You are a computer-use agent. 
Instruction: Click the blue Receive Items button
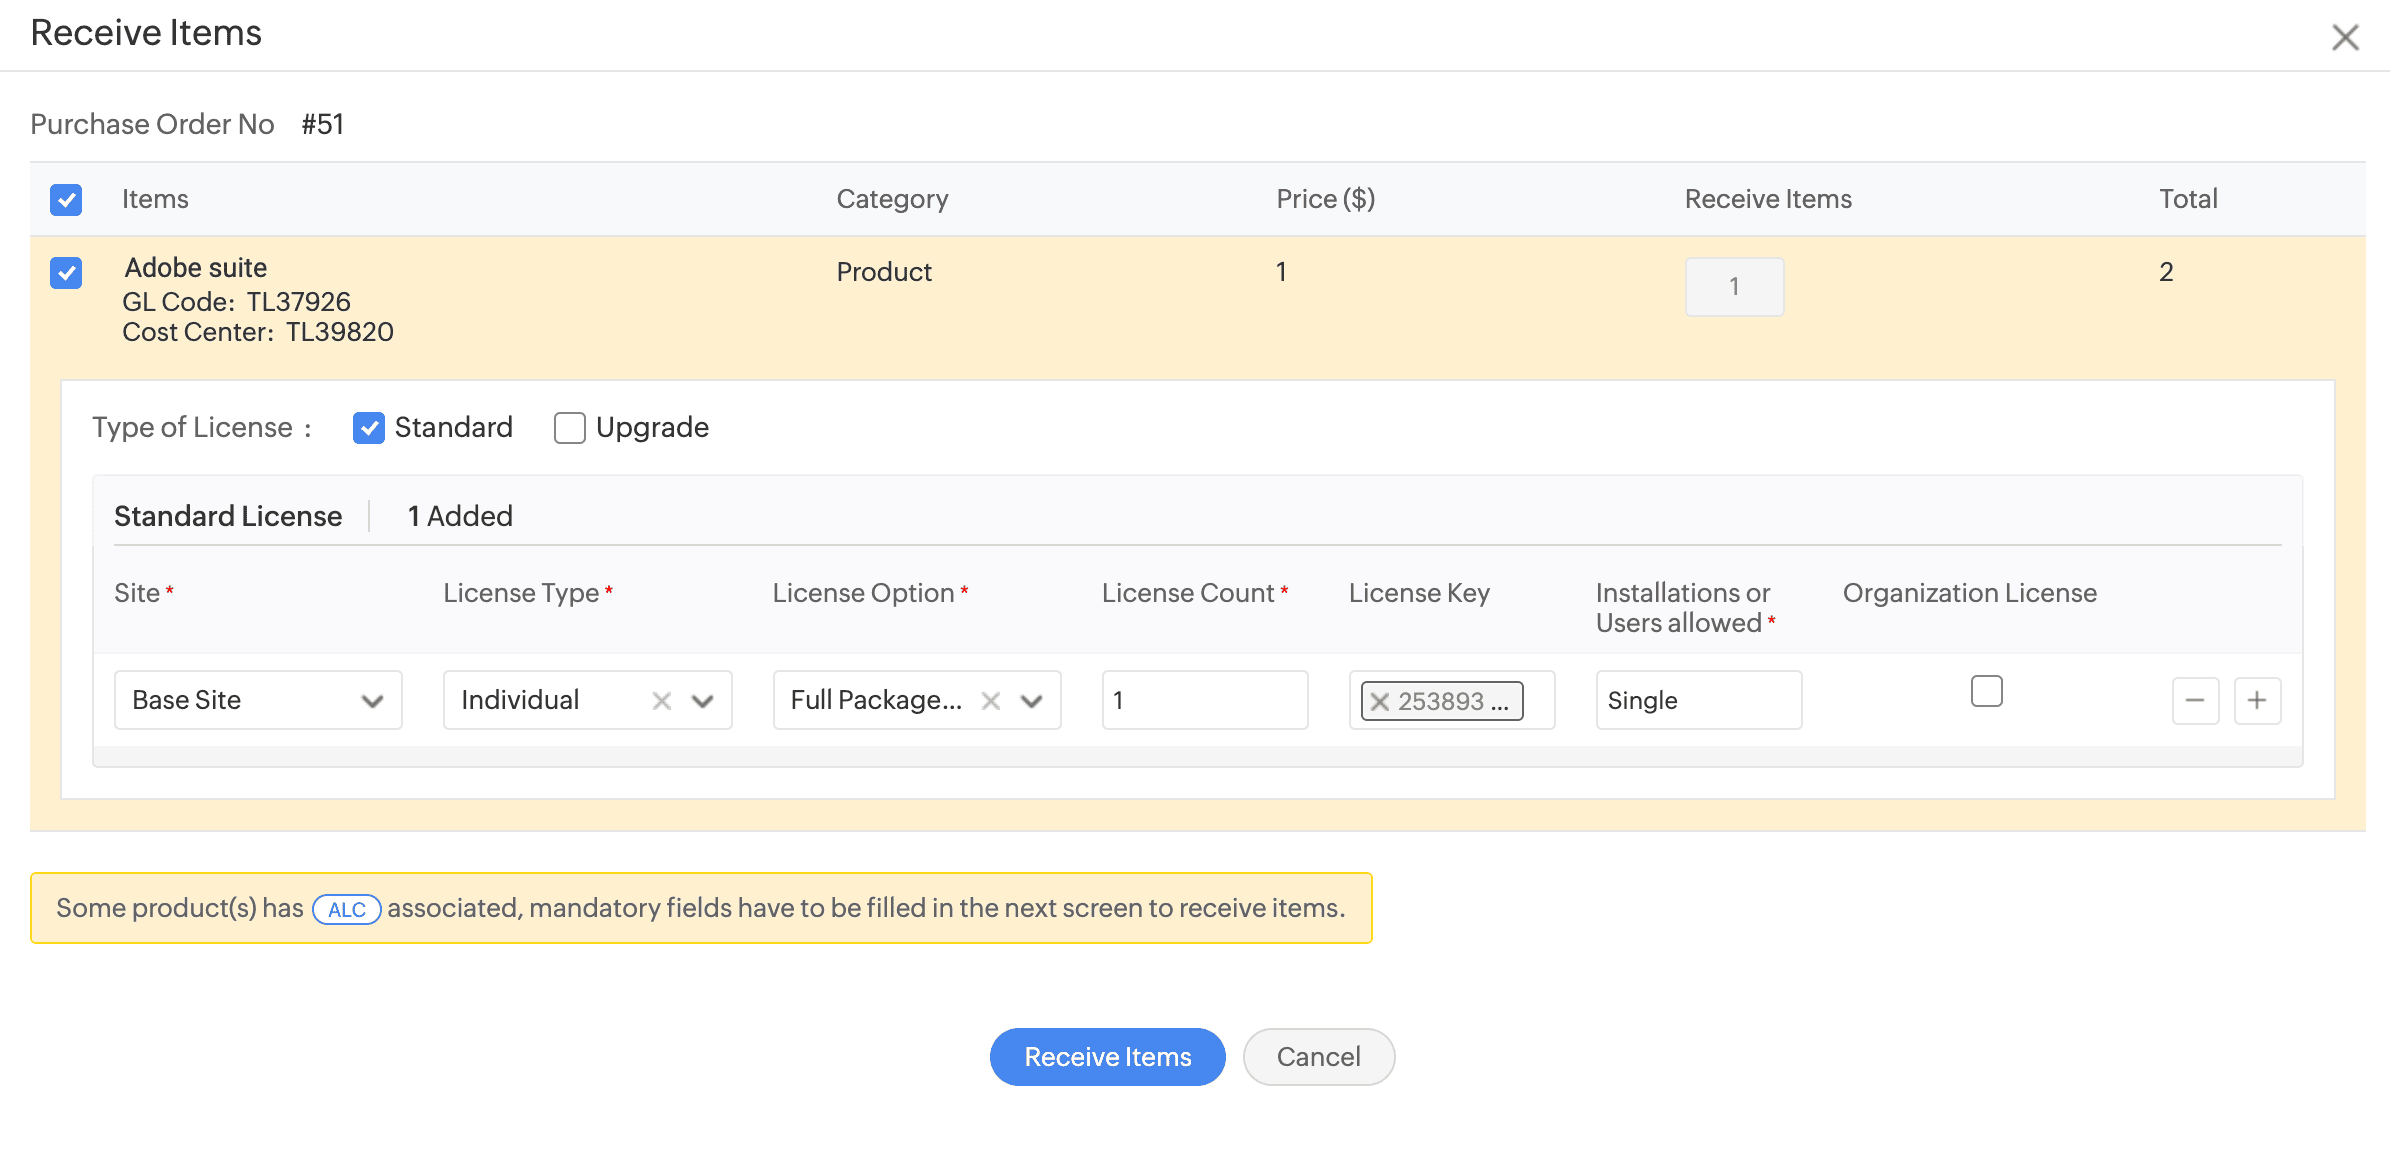(x=1107, y=1057)
